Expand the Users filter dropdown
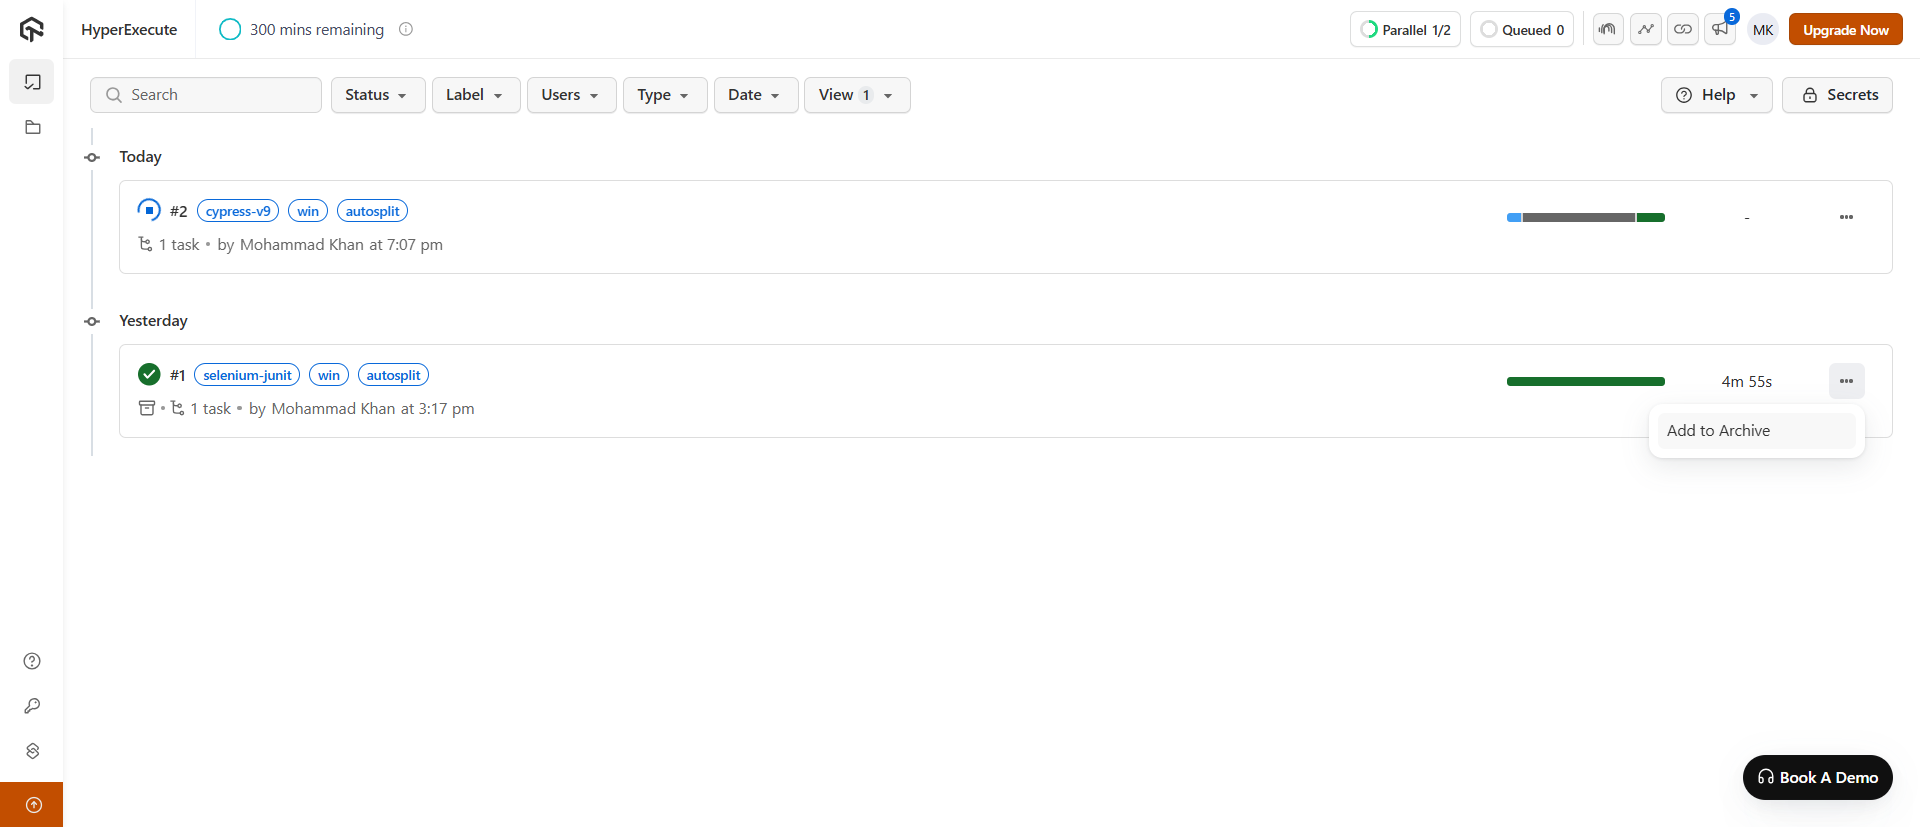Image resolution: width=1920 pixels, height=827 pixels. (571, 95)
